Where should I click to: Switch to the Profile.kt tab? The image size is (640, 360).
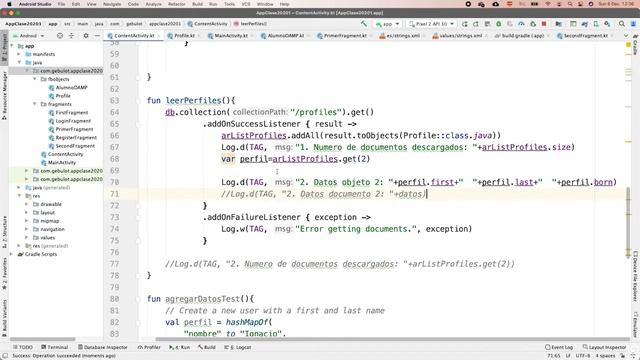click(x=183, y=36)
